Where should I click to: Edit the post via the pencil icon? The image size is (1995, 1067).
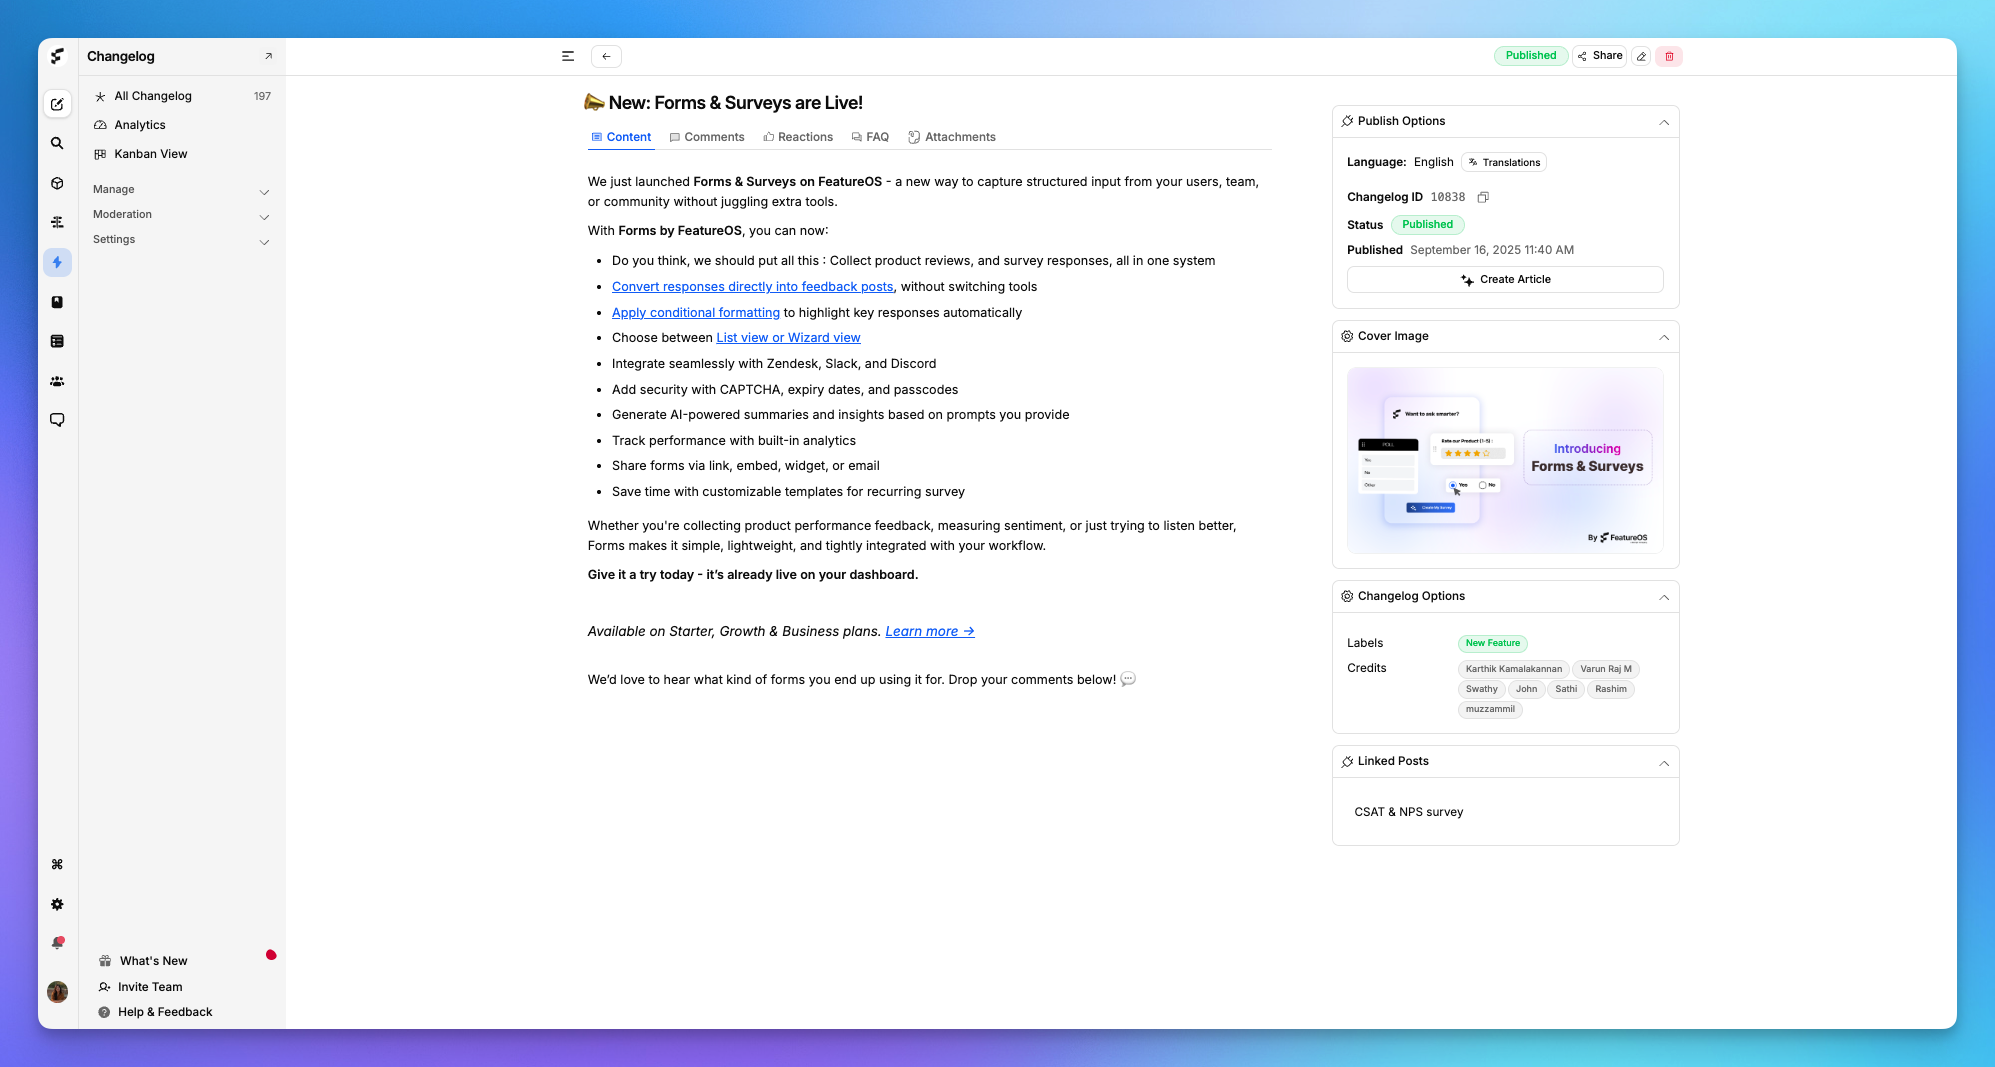[x=1641, y=56]
